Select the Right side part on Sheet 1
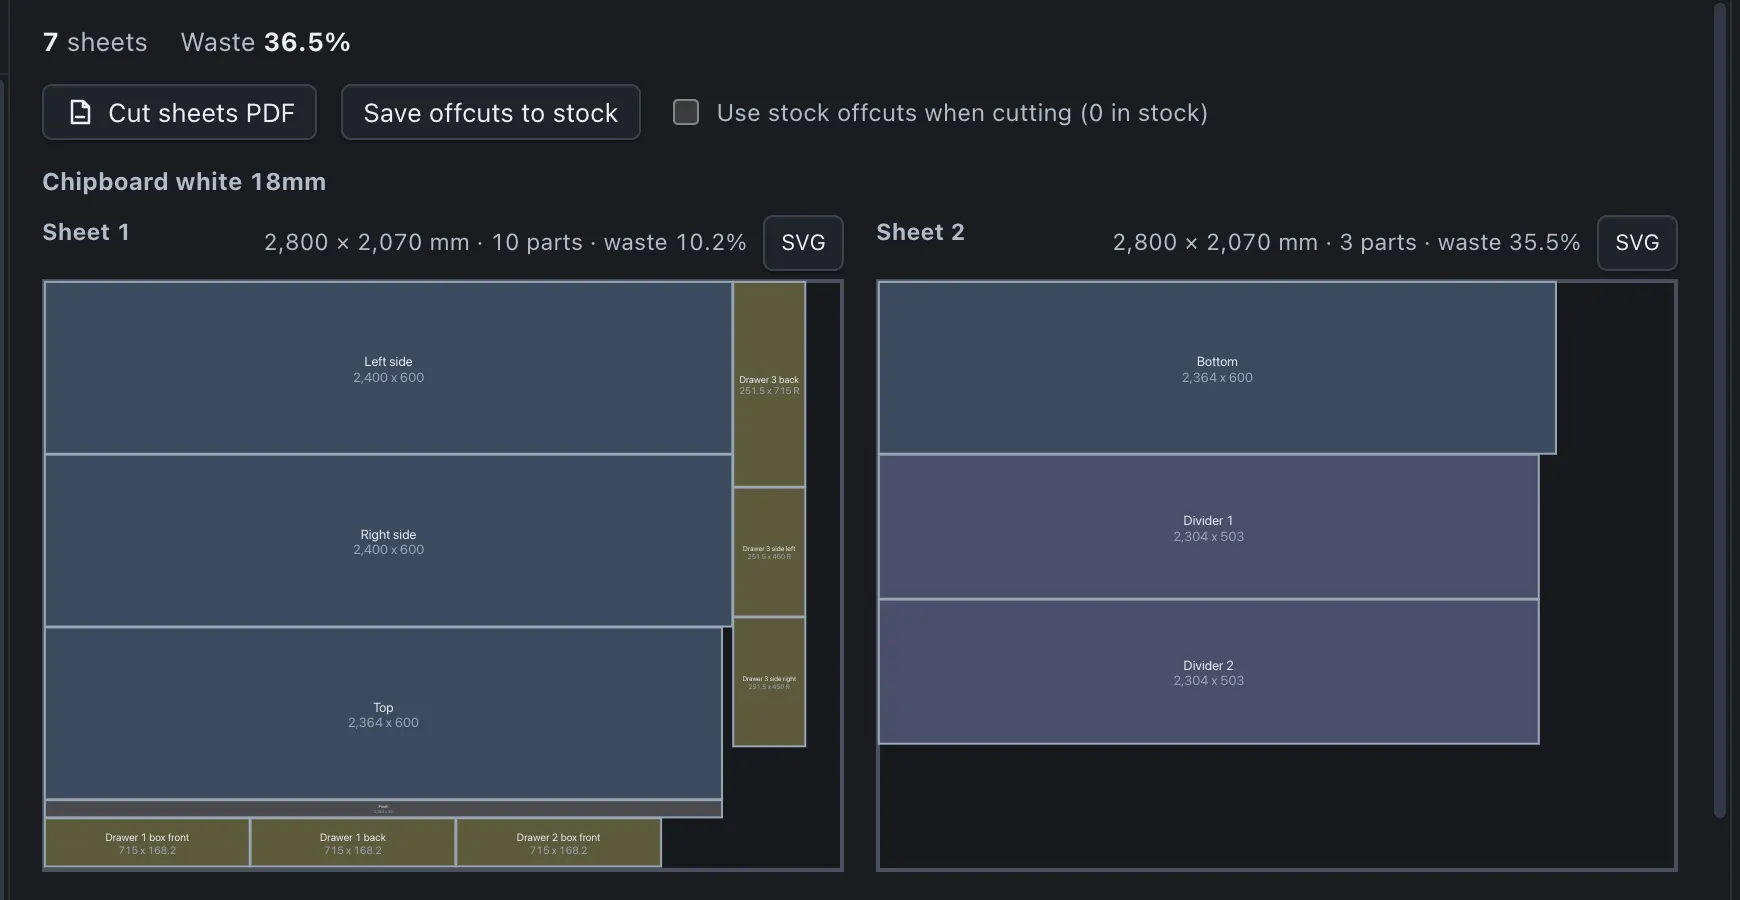The width and height of the screenshot is (1740, 900). pyautogui.click(x=388, y=541)
